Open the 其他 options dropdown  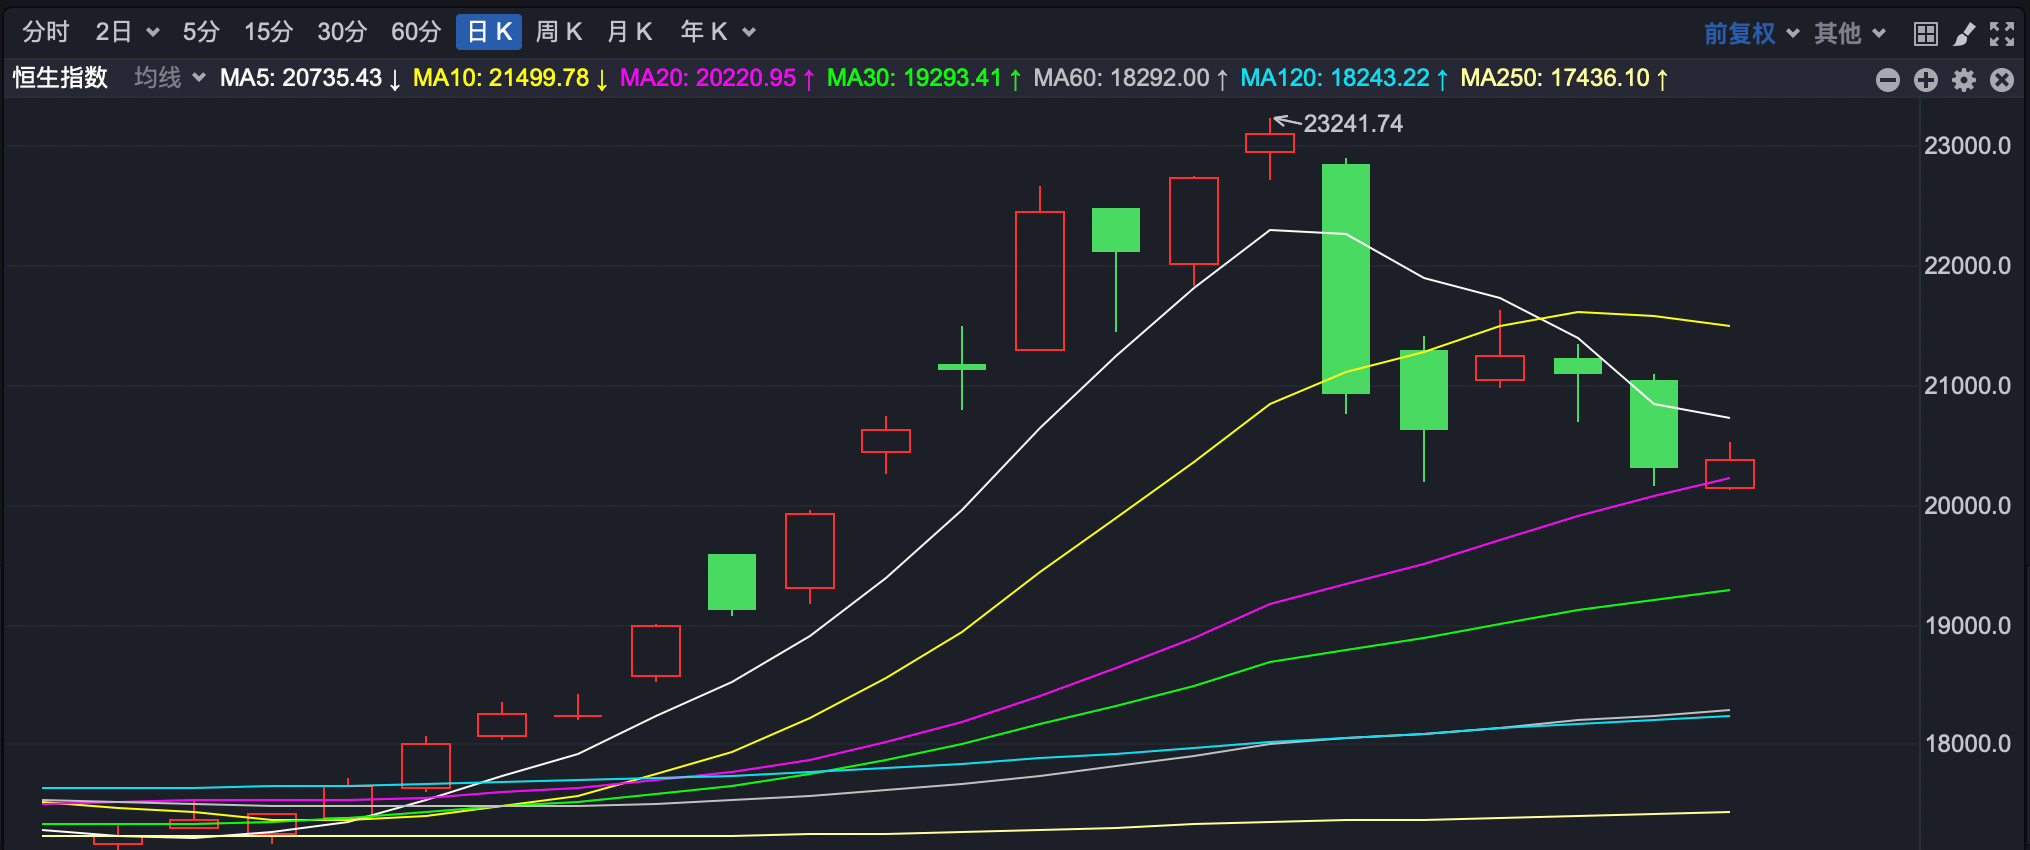tap(1850, 33)
